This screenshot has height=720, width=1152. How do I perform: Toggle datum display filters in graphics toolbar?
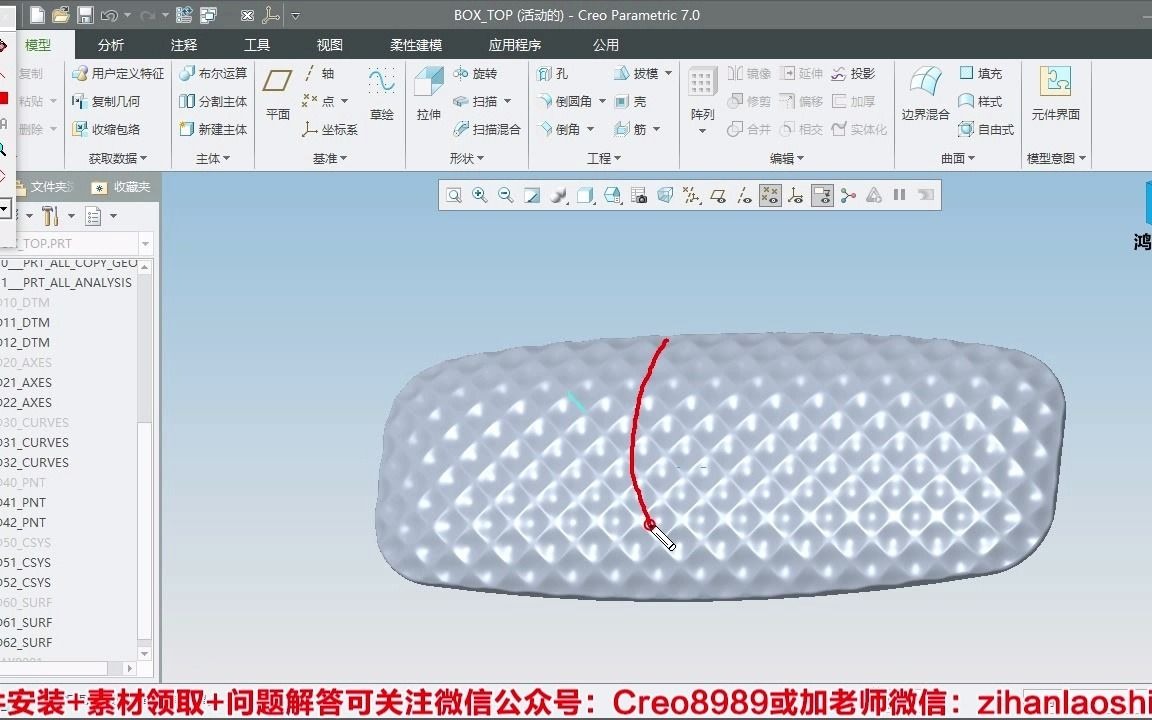click(x=690, y=195)
